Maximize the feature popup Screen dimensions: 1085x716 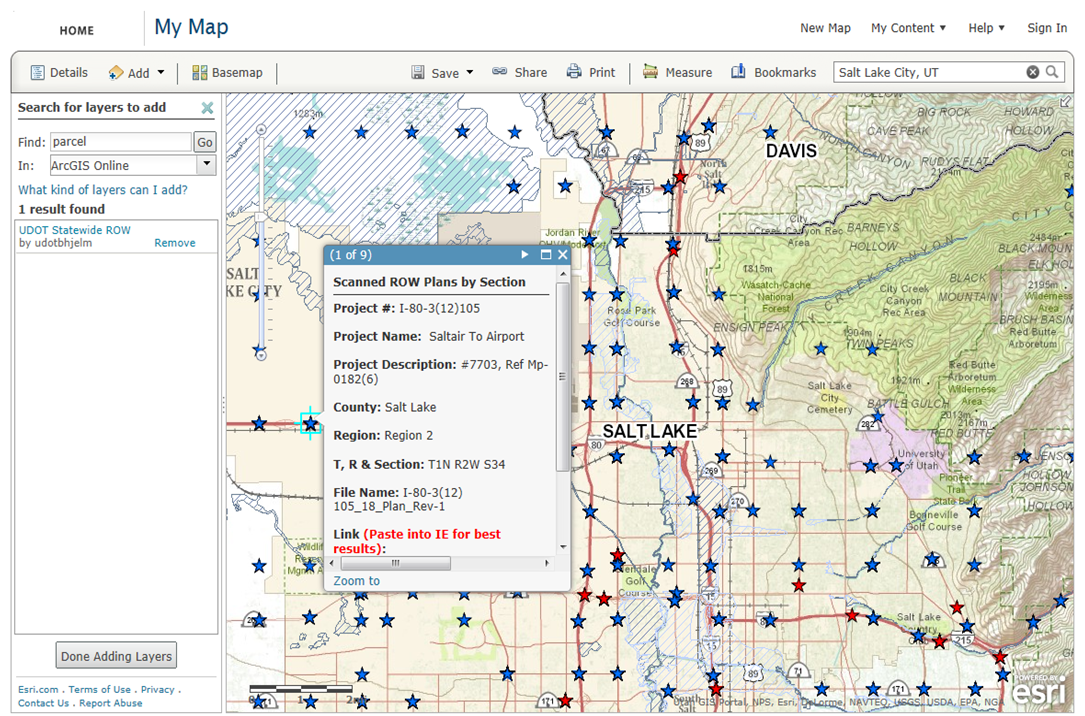(x=545, y=255)
